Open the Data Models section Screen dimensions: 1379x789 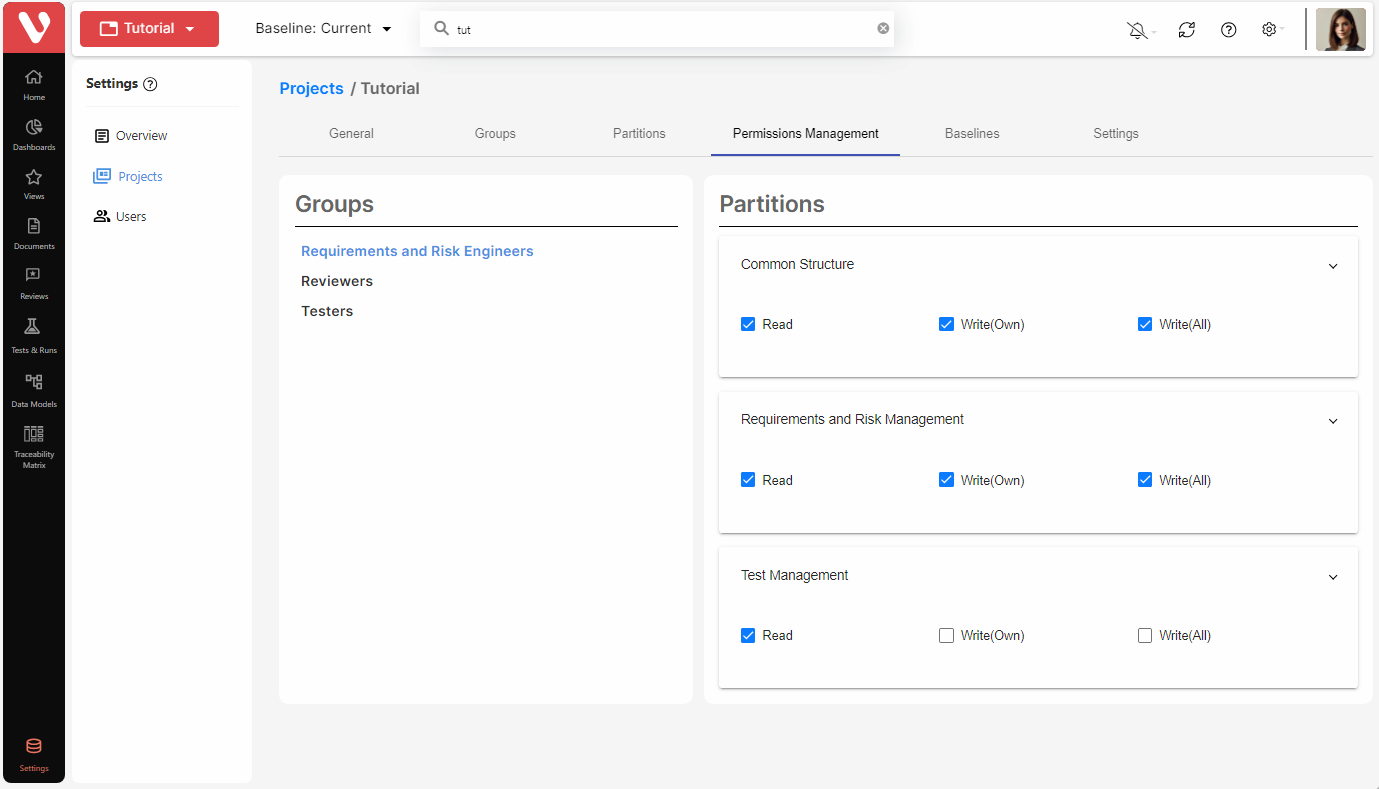pyautogui.click(x=33, y=388)
